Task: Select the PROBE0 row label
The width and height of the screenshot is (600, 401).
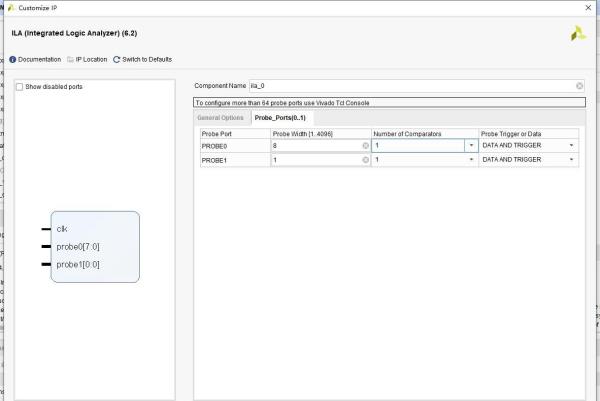Action: pyautogui.click(x=214, y=146)
